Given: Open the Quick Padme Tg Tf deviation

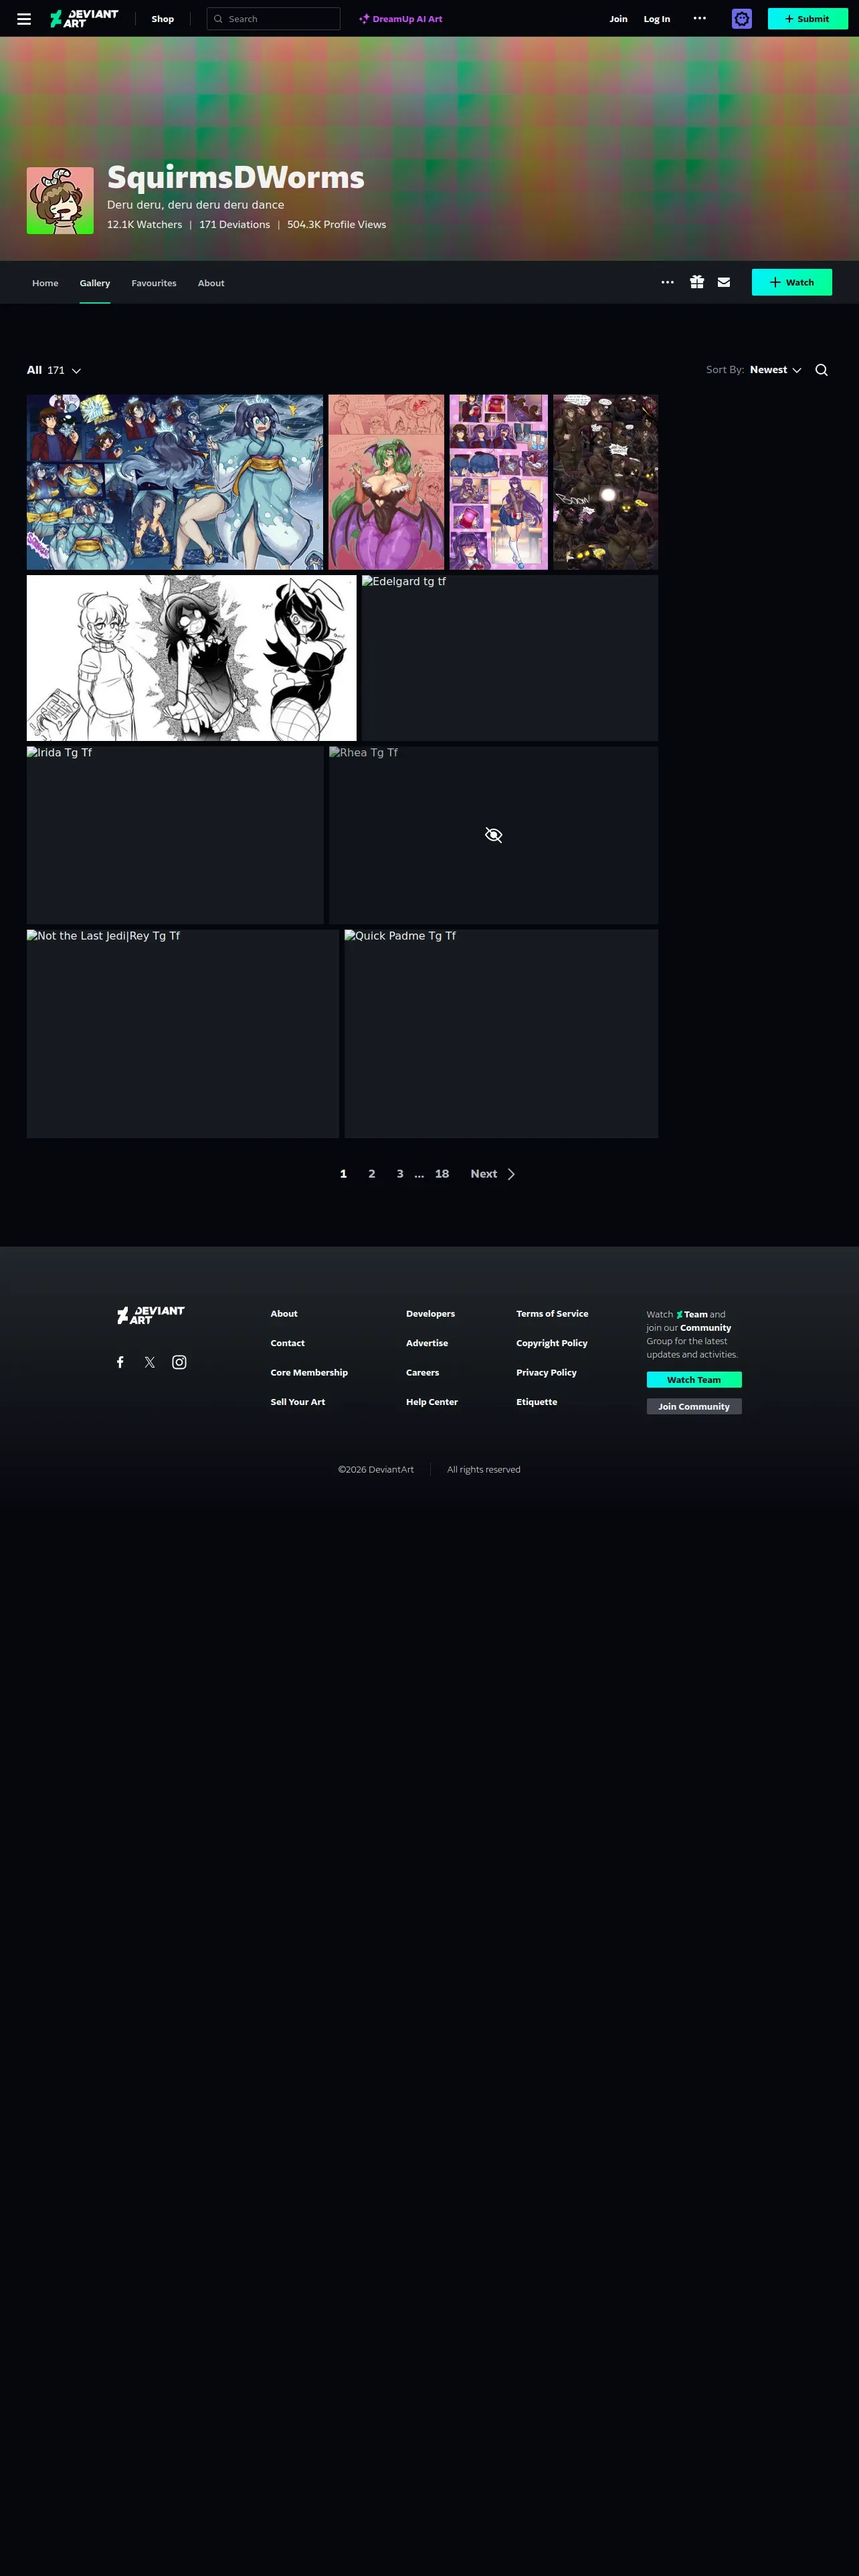Looking at the screenshot, I should click(502, 1034).
